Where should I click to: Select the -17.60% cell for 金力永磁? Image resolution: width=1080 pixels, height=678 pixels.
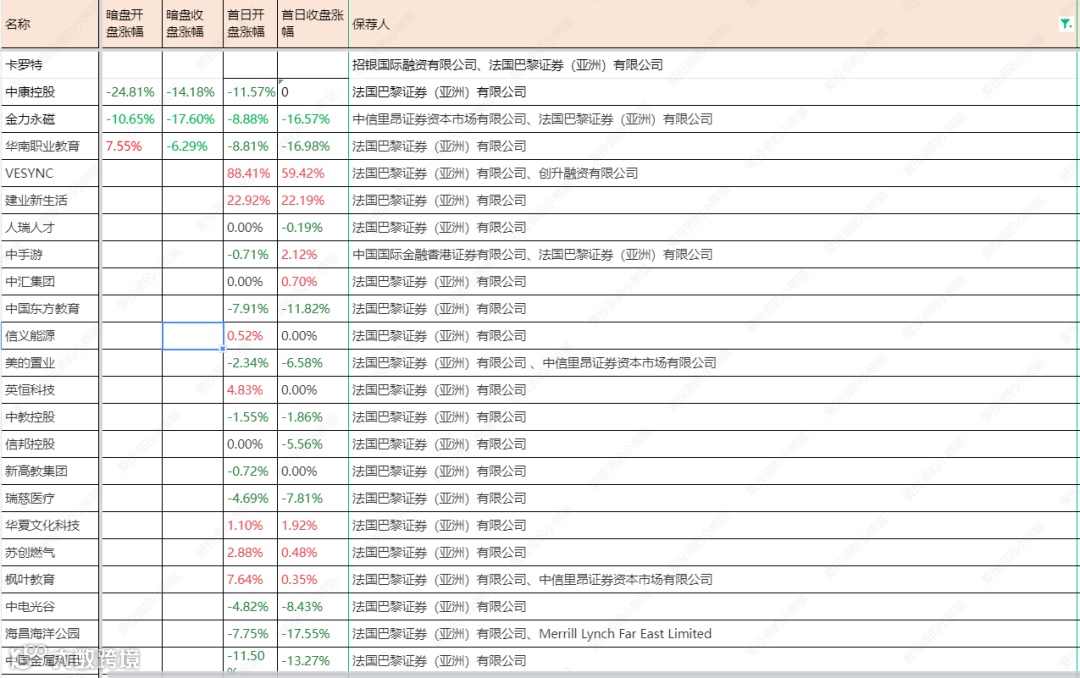(x=193, y=119)
